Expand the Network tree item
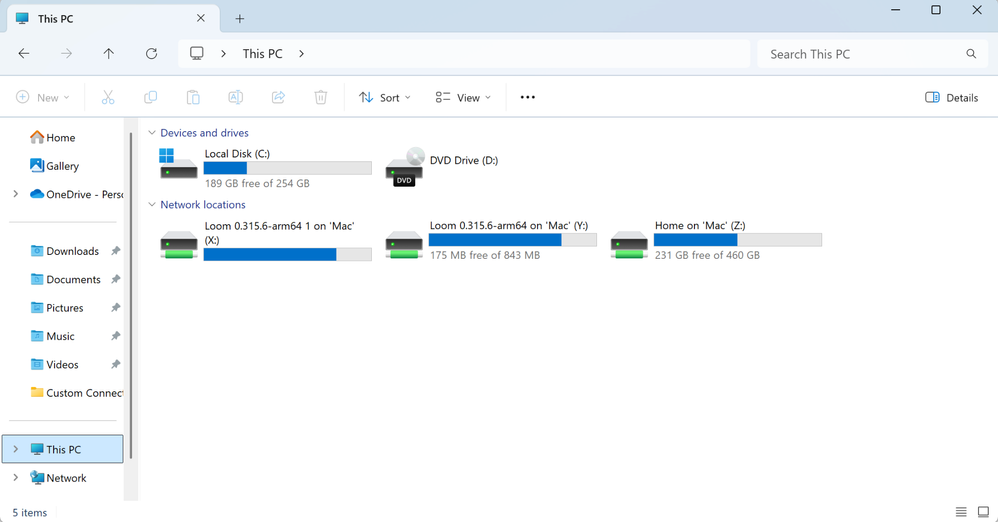This screenshot has width=998, height=522. (x=16, y=478)
